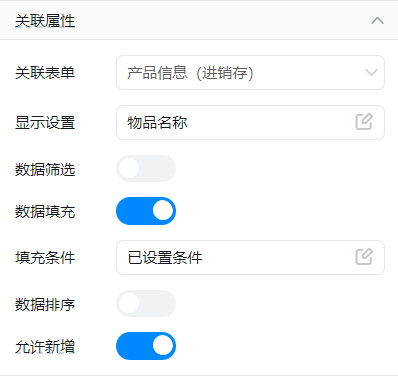Turn on the 数据排序 switch

tap(146, 303)
